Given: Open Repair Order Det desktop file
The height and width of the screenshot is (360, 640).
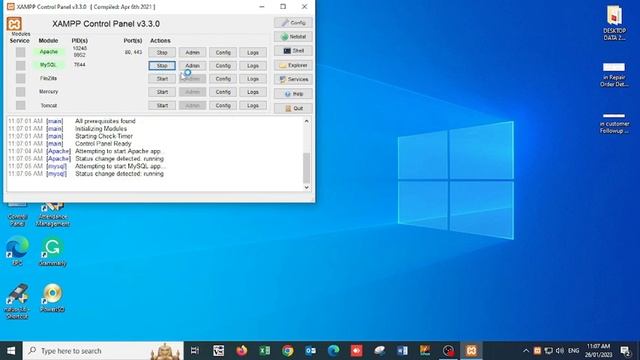Looking at the screenshot, I should click(x=614, y=75).
